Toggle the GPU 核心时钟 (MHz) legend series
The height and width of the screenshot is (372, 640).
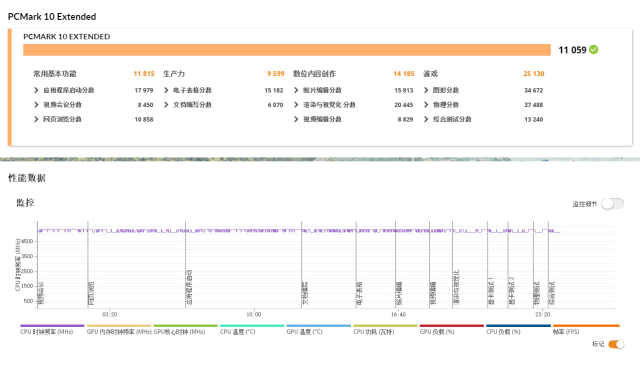[x=185, y=330]
